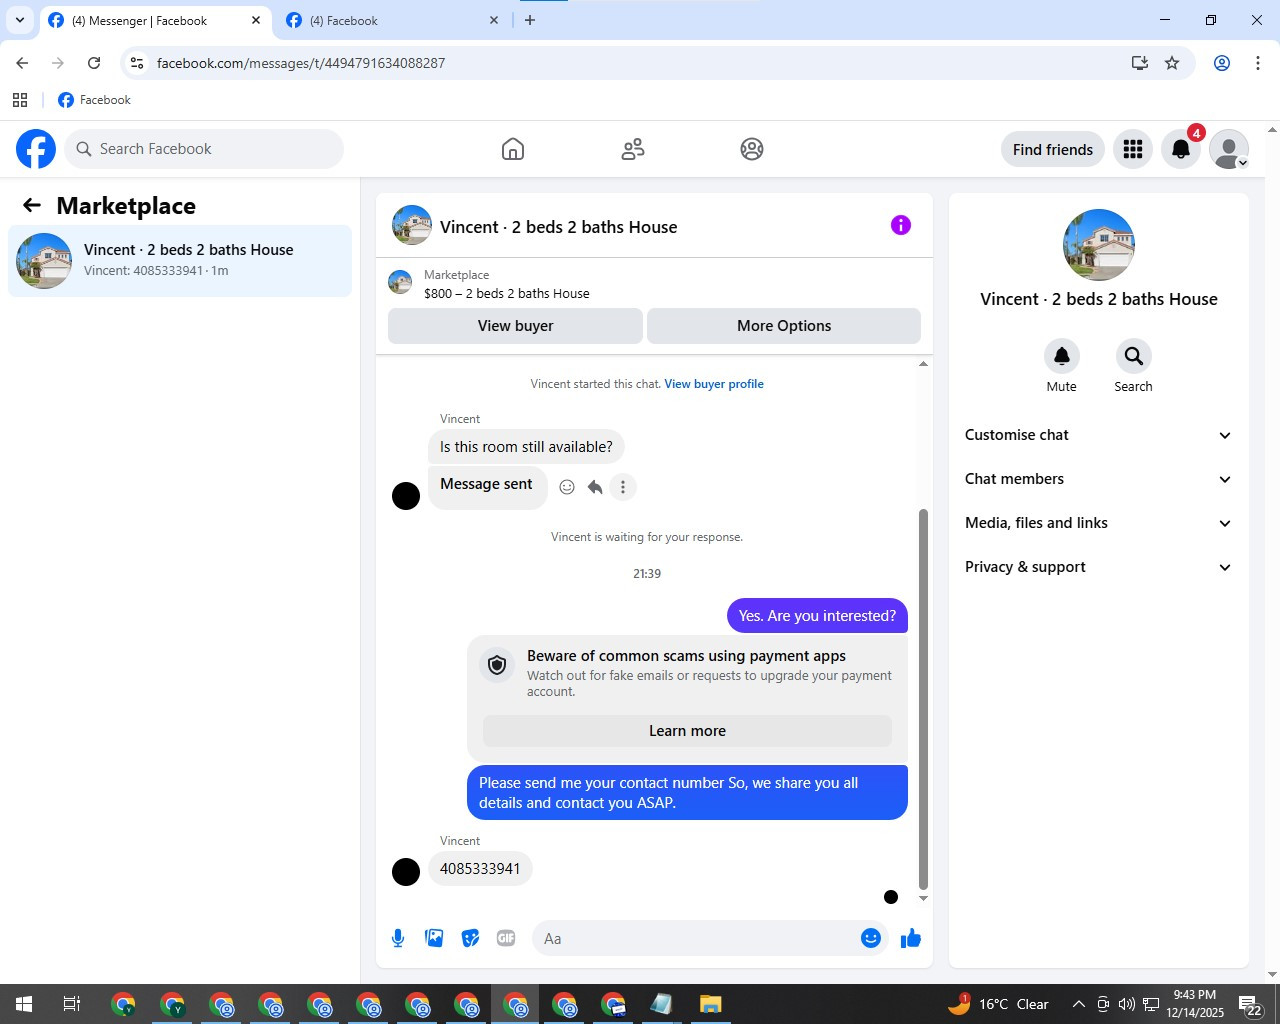Screen dimensions: 1280x1024
Task: Open the Windows notification center icon
Action: 1251,1004
